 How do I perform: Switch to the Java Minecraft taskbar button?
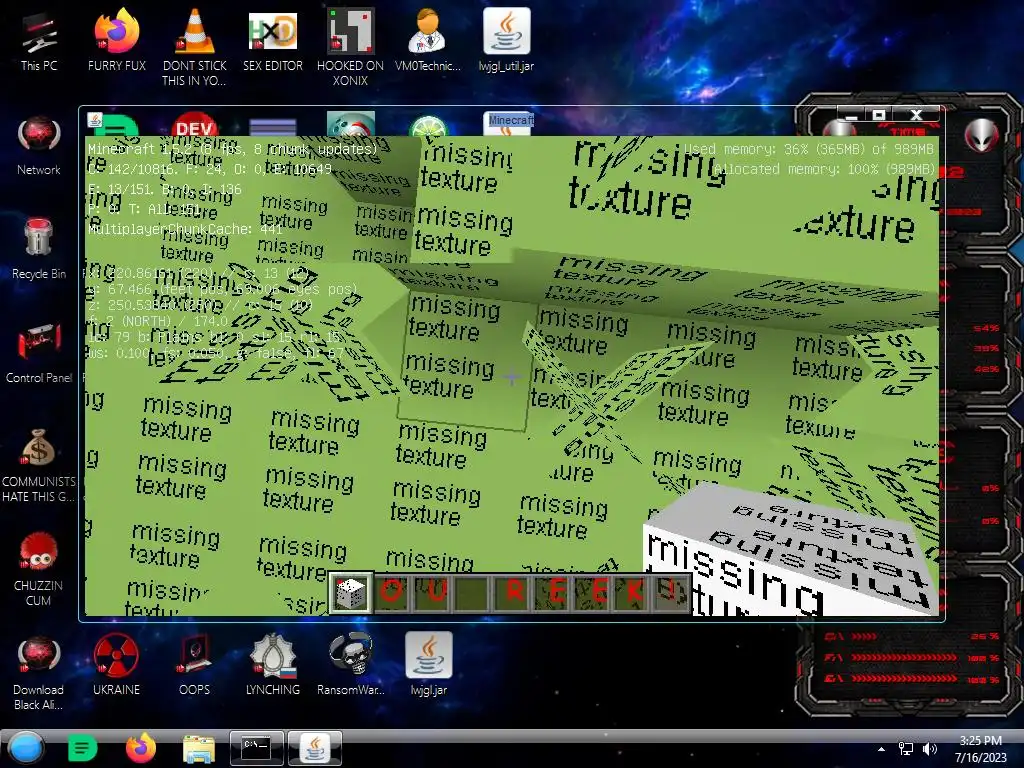[x=315, y=748]
